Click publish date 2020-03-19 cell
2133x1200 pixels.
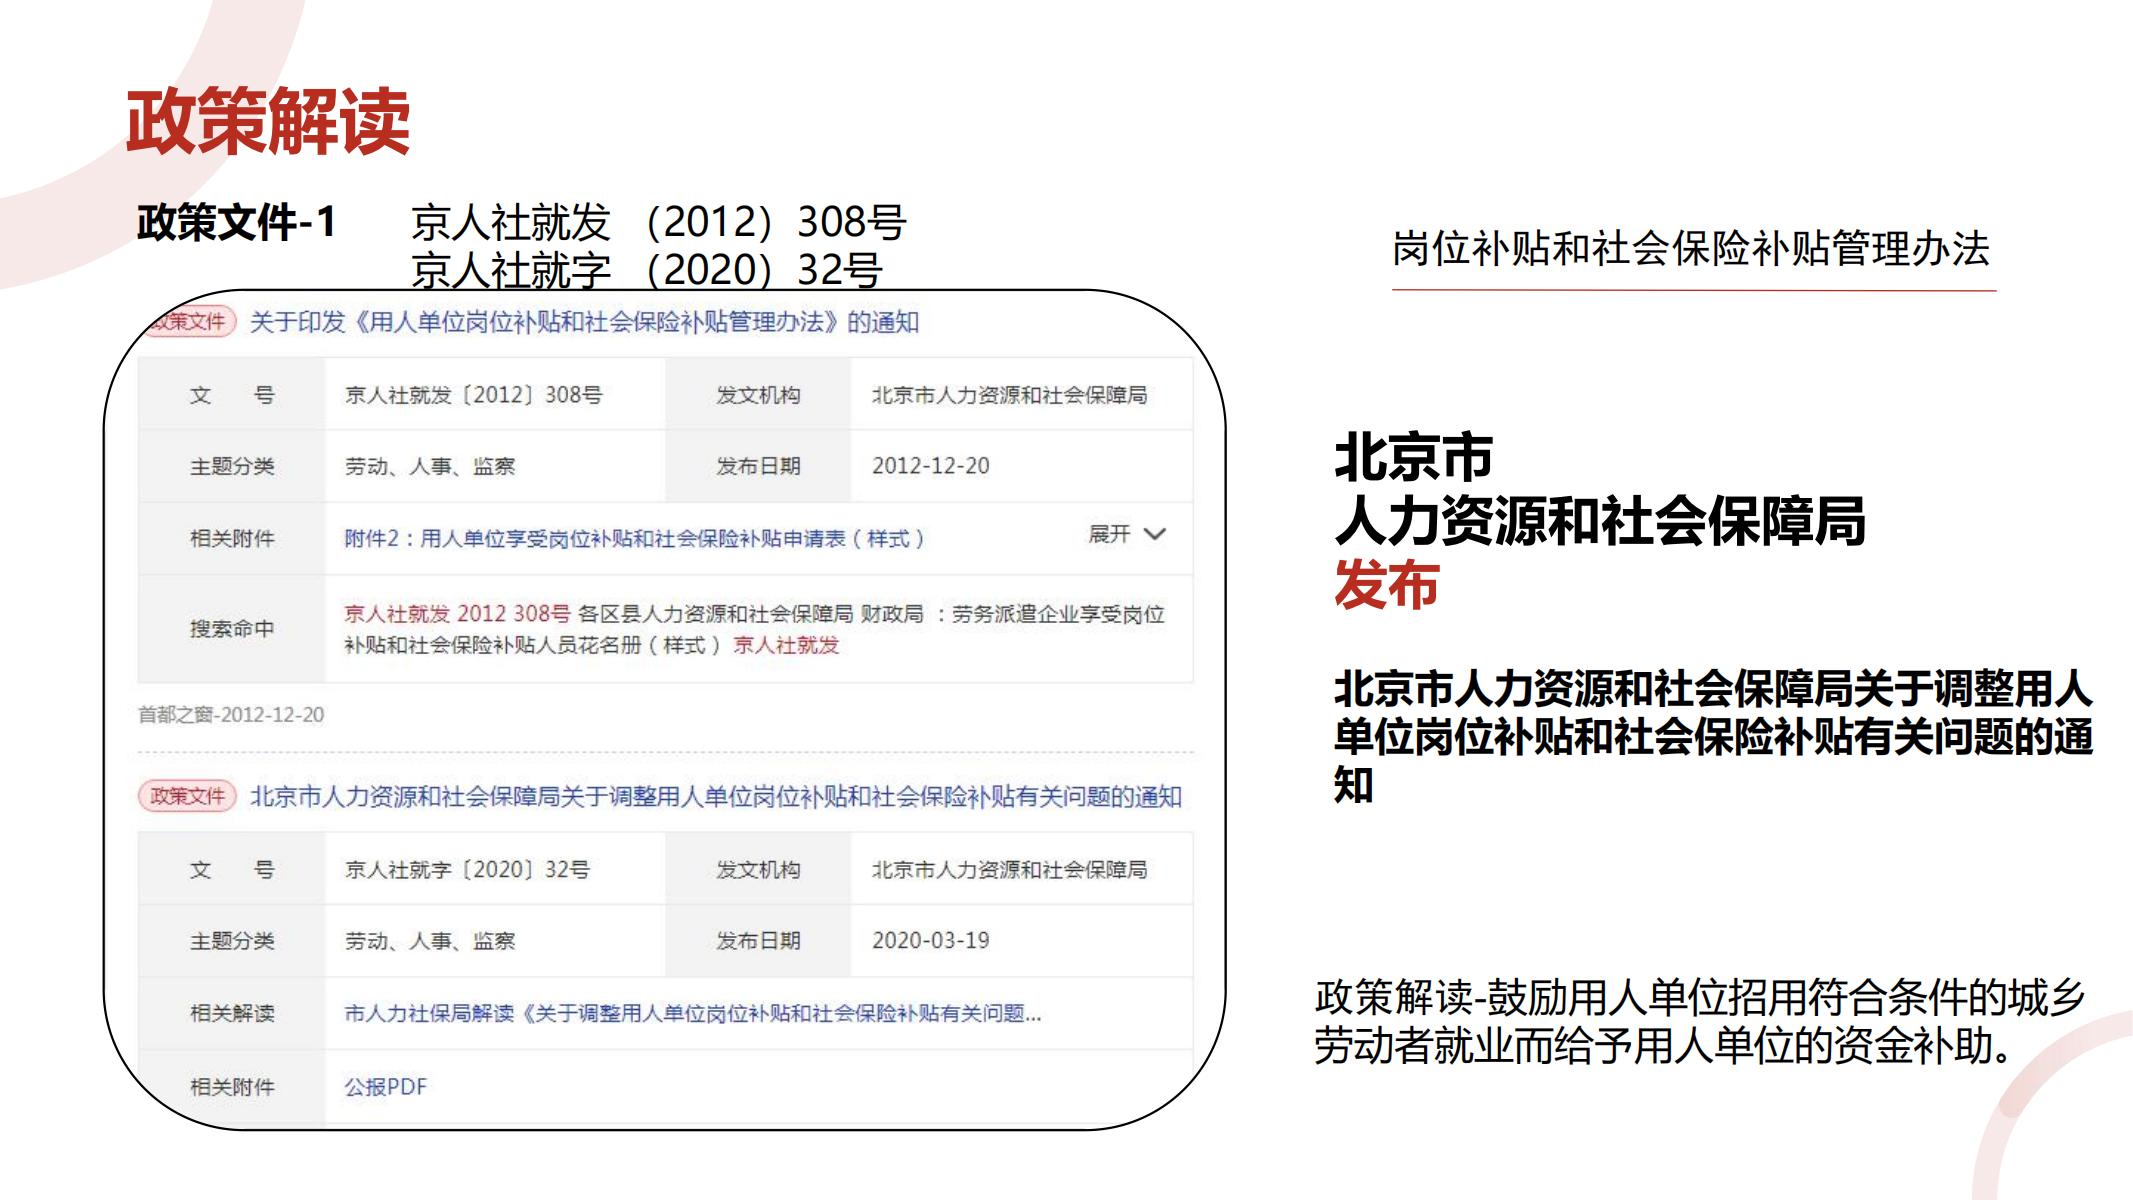[930, 941]
